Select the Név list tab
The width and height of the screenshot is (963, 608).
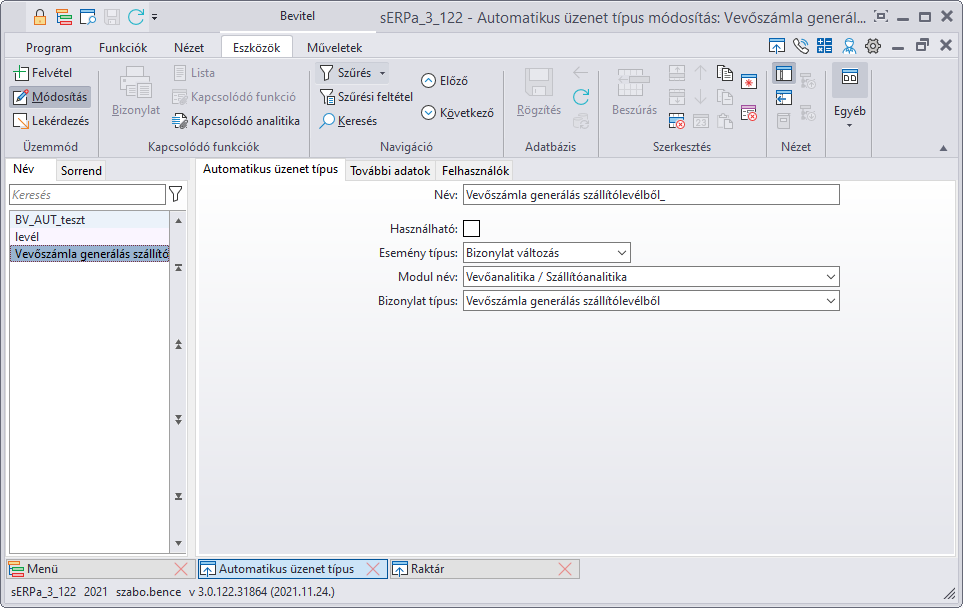point(24,169)
